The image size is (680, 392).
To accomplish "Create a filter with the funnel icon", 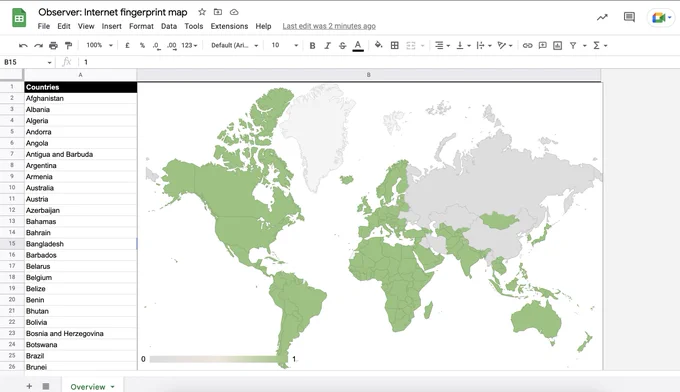I will (573, 46).
